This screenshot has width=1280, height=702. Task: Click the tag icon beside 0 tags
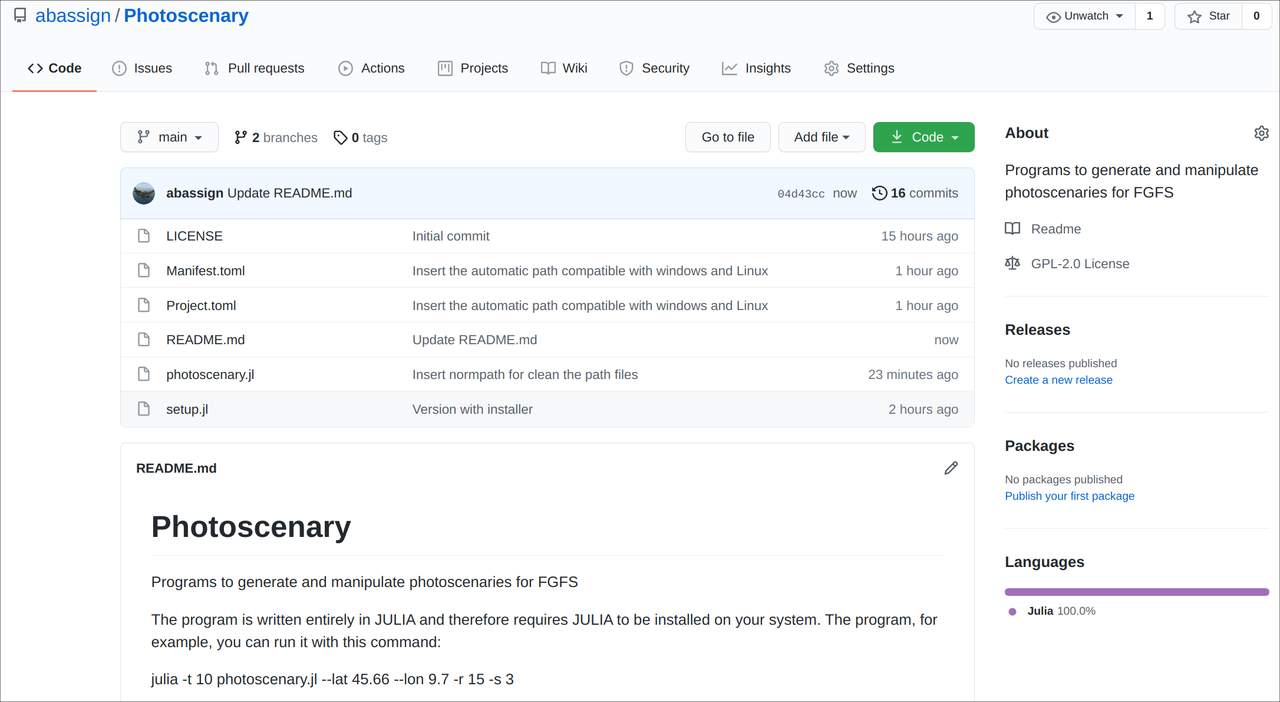click(340, 138)
